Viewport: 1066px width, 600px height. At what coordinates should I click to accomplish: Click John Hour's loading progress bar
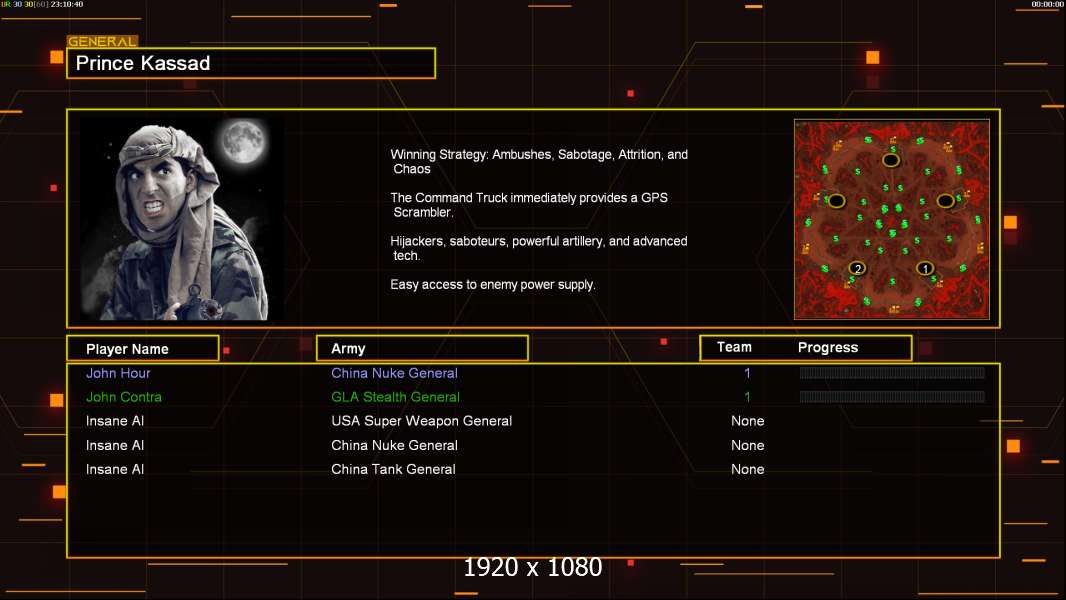(892, 372)
